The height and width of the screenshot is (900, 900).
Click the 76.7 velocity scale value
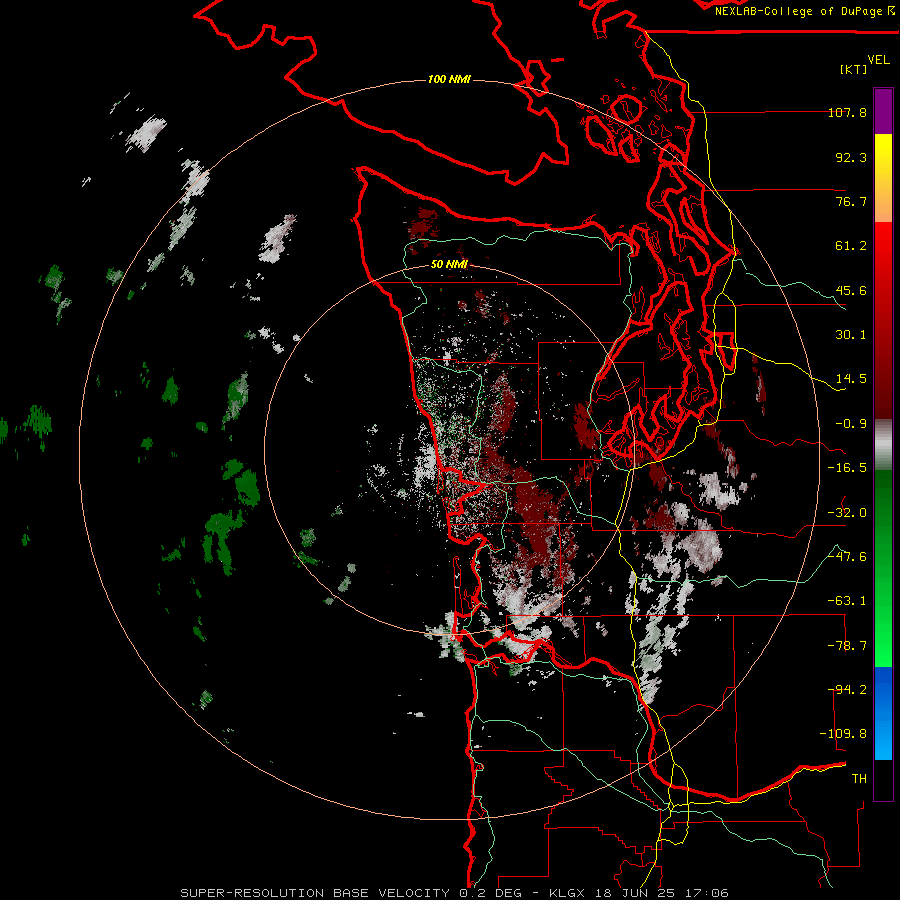click(851, 201)
